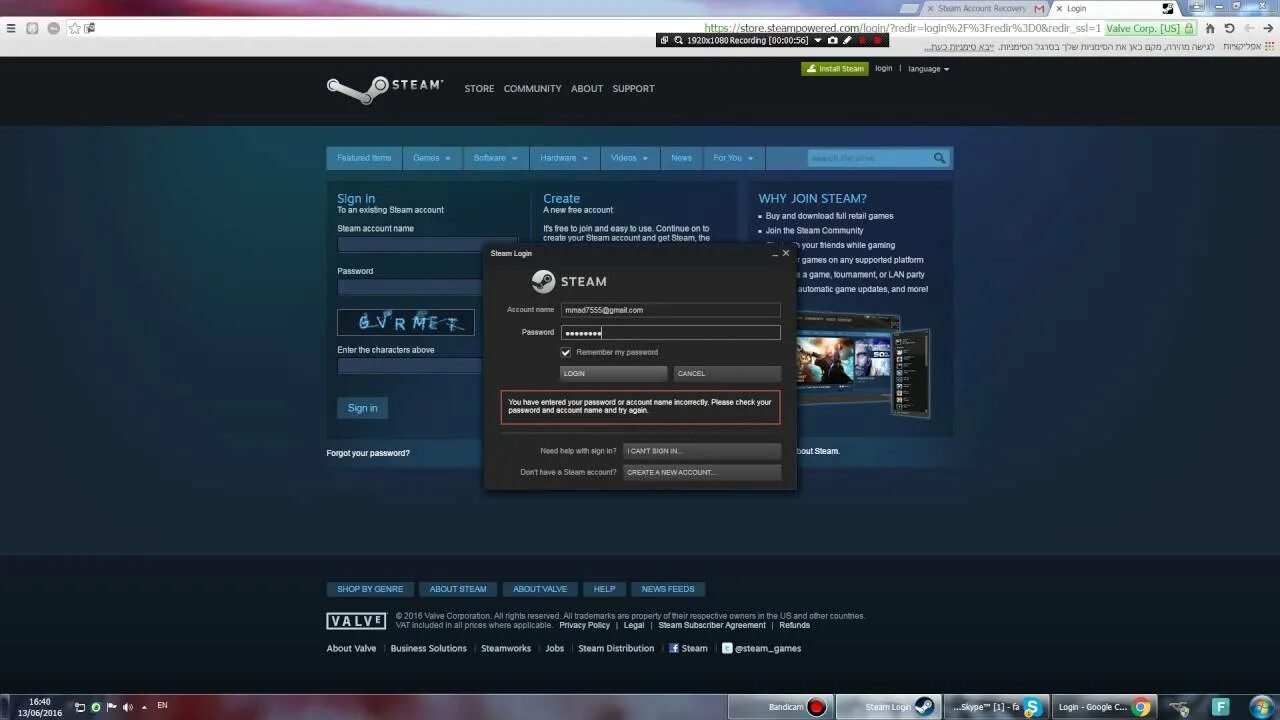Open the Featured Items tab
Screen dimensions: 1280x720
click(364, 158)
